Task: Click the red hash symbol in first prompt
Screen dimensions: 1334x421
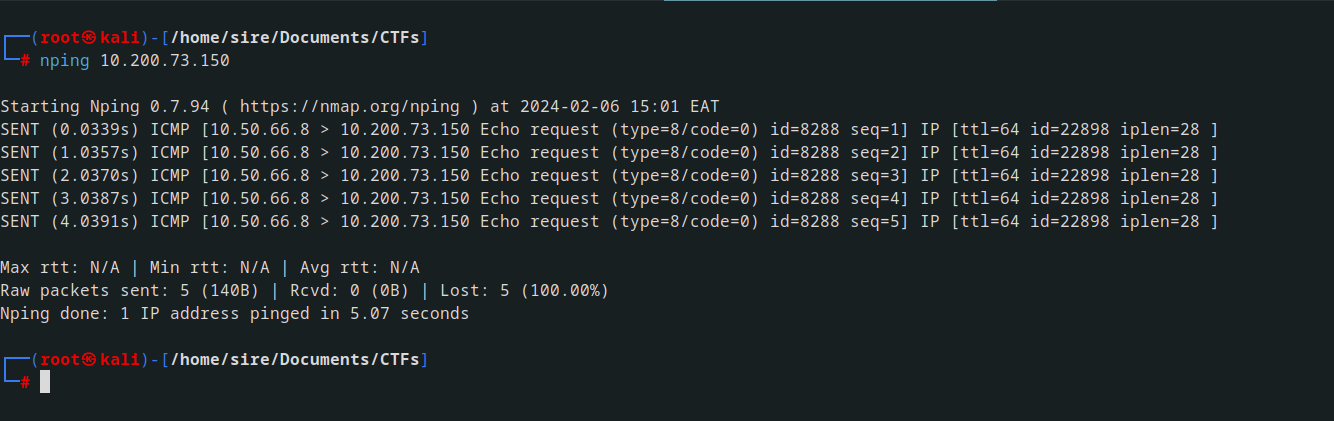Action: (25, 61)
